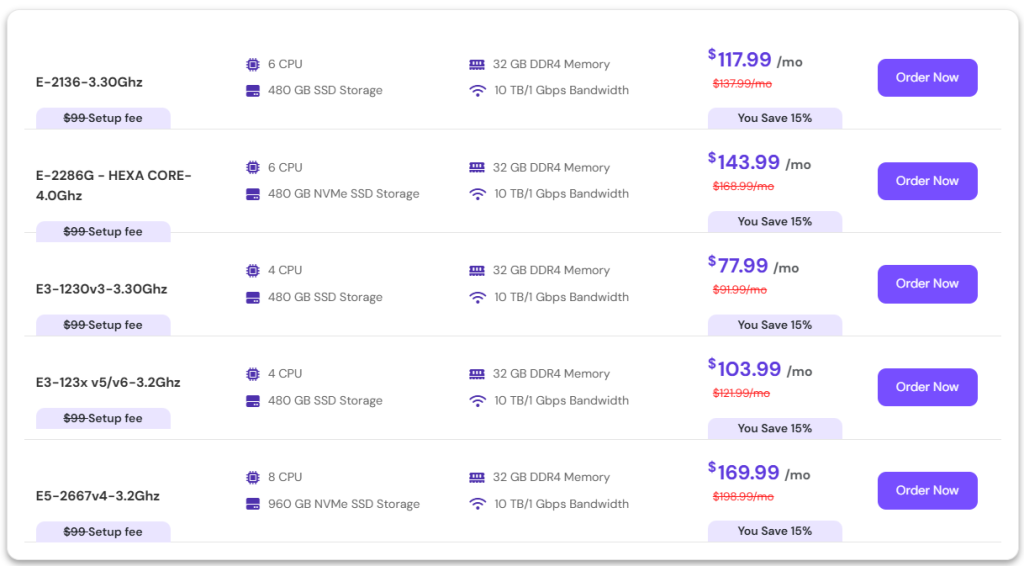Click bandwidth wifi icon in E-2286G row

pos(477,194)
